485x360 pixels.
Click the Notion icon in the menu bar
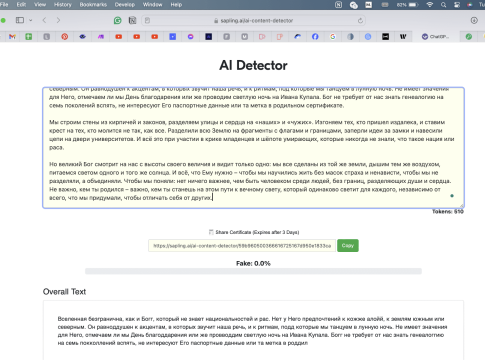338,5
